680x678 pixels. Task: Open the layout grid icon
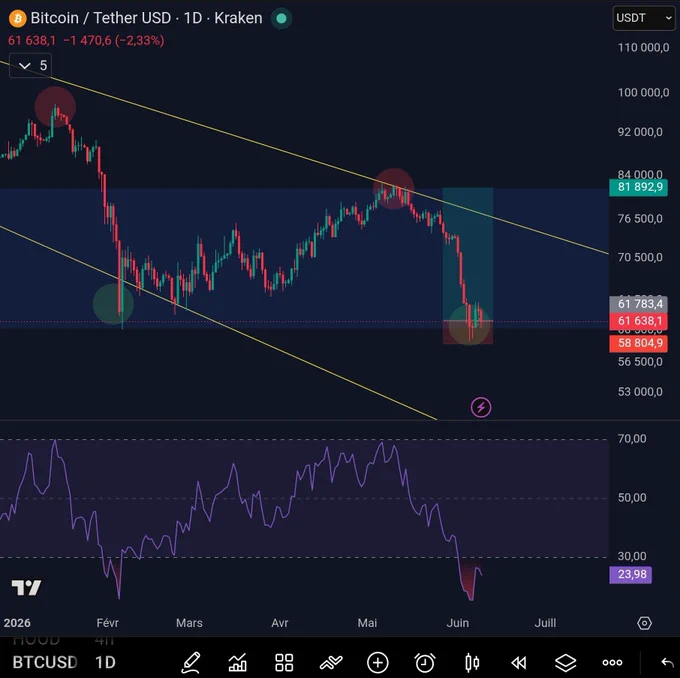click(x=284, y=662)
